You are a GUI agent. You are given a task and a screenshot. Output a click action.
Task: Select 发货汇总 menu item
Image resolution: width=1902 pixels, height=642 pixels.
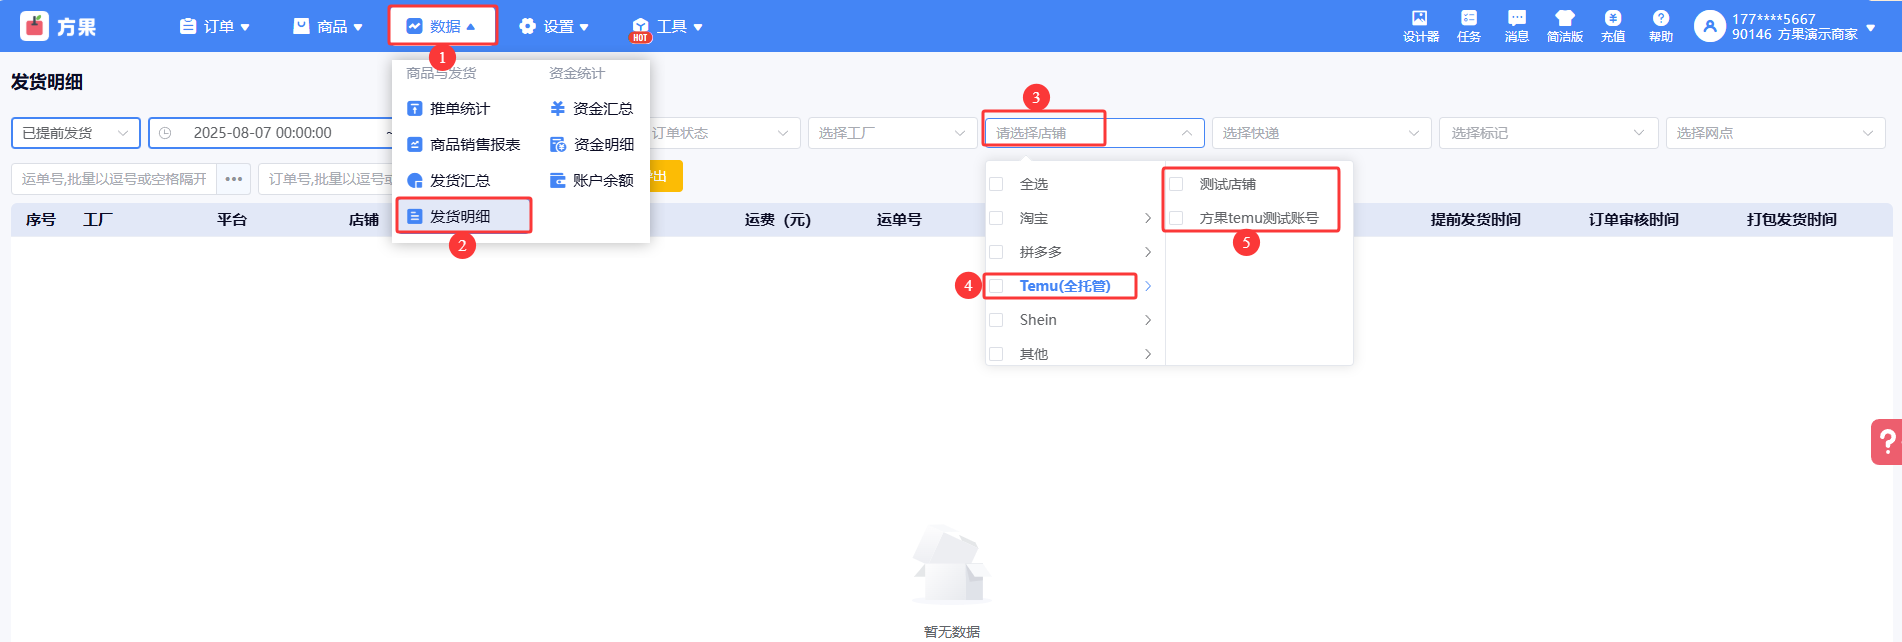coord(460,181)
